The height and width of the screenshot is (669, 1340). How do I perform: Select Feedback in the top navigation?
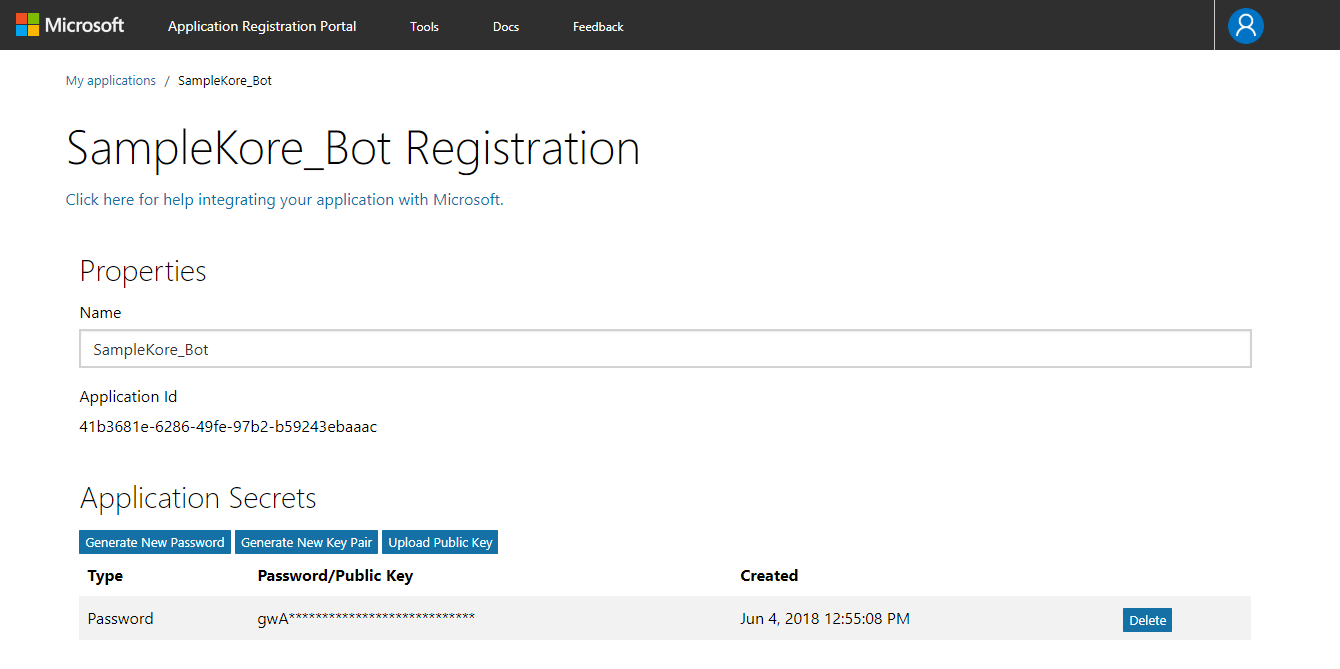coord(598,27)
